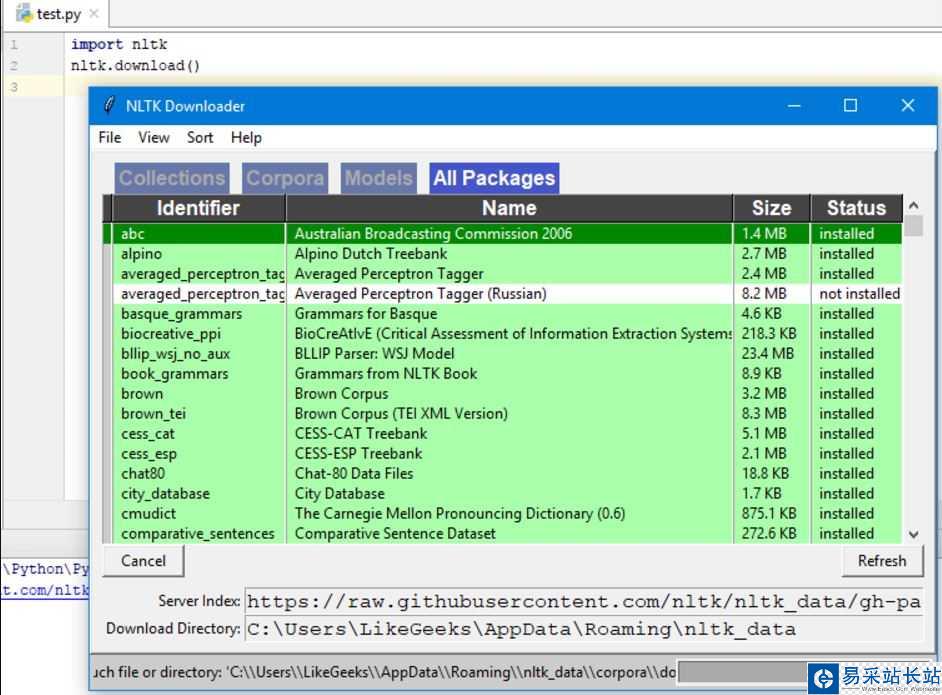The width and height of the screenshot is (942, 695).
Task: Click 'Brown Corpus (TEI XML Version)' name
Action: 401,413
